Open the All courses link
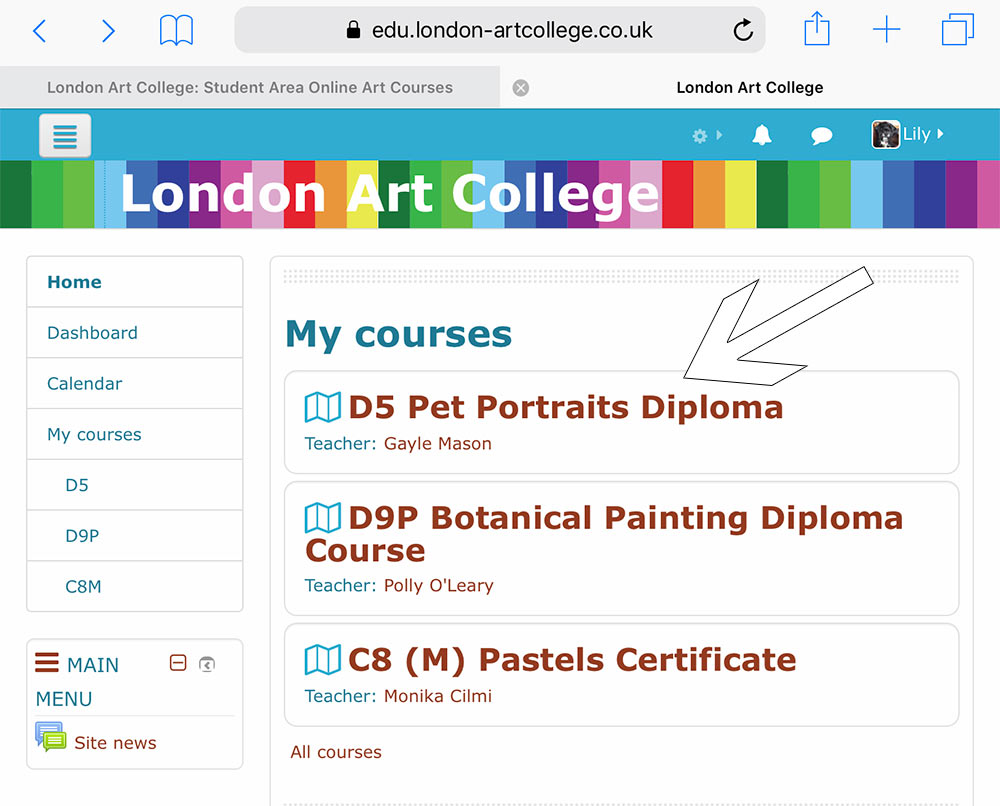 click(335, 752)
